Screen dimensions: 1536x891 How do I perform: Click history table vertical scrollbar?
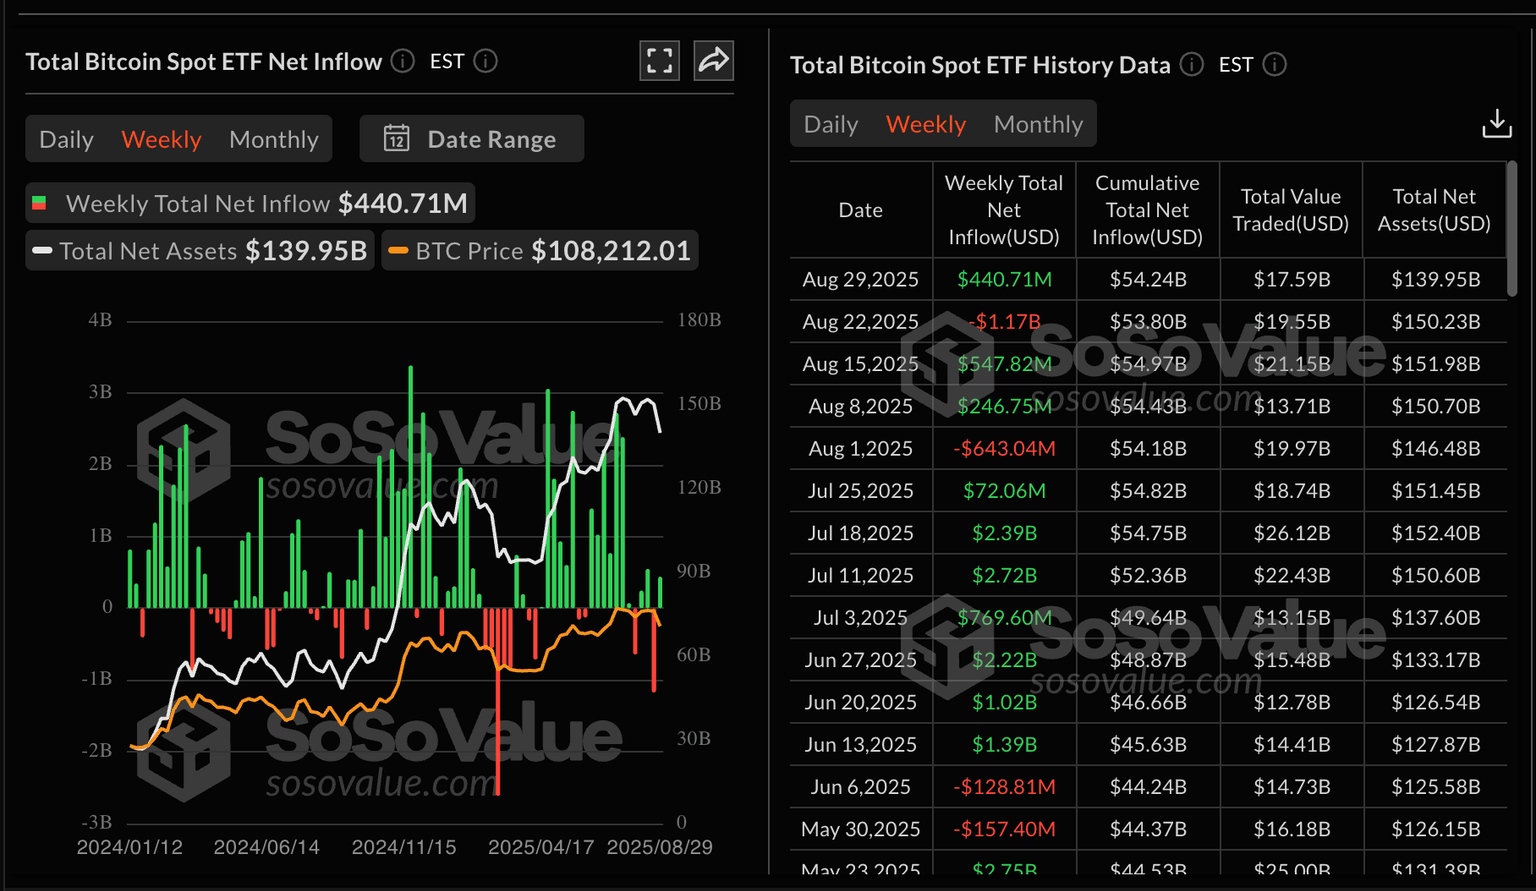[1512, 230]
